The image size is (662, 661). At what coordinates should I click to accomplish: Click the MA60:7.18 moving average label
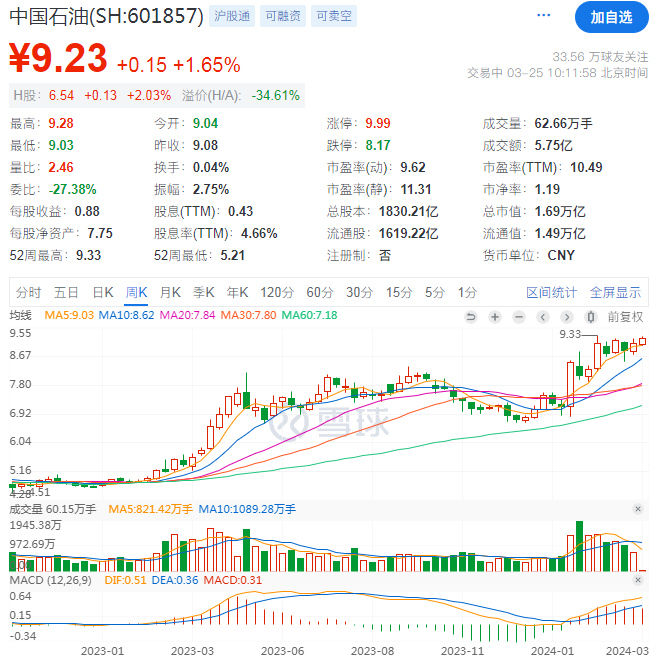[x=309, y=315]
